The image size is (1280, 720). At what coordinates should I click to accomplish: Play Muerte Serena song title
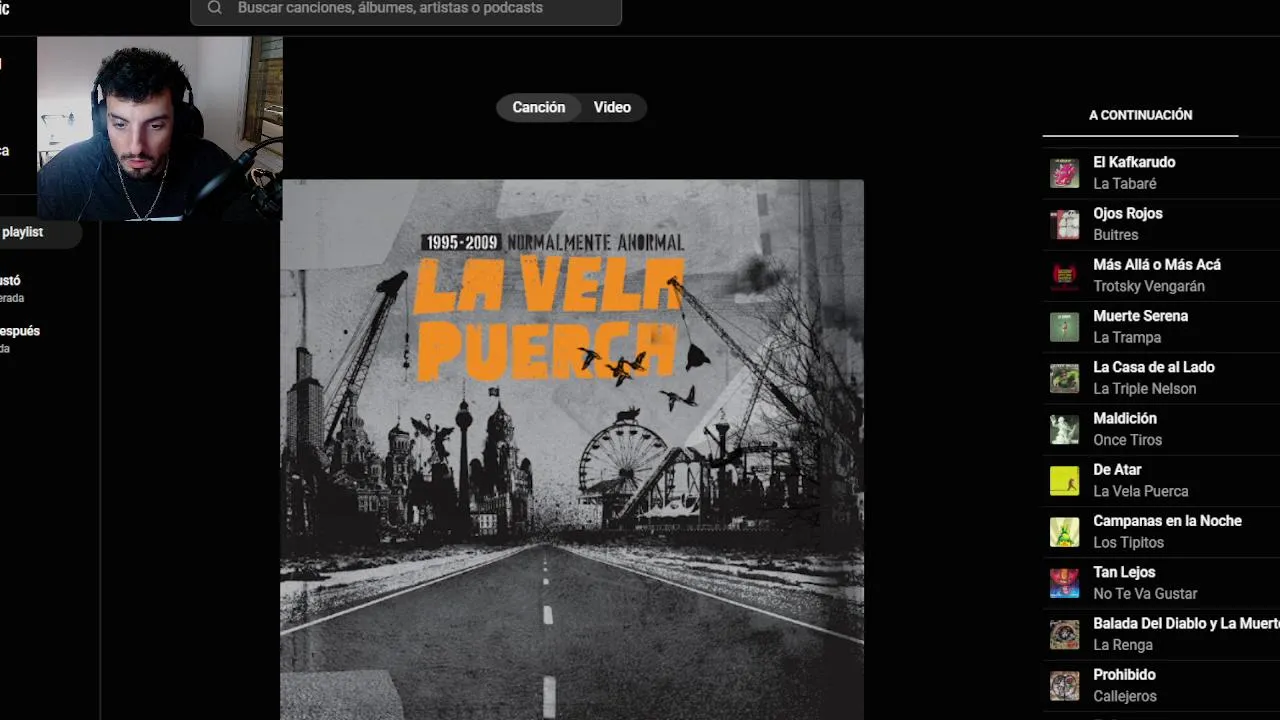1141,316
